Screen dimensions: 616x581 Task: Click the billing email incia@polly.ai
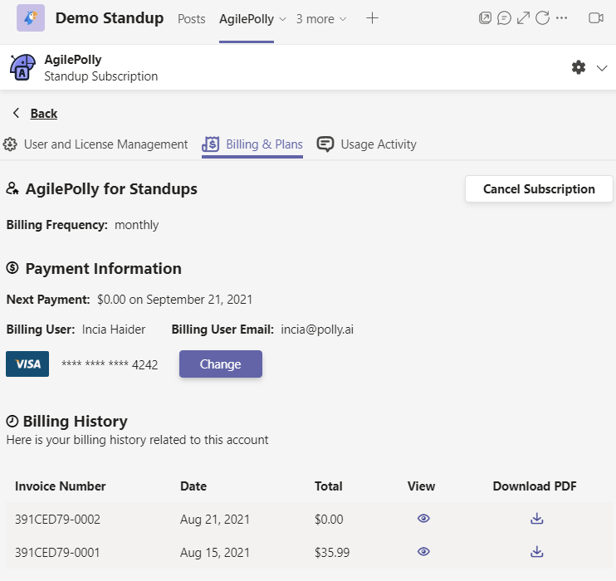click(317, 329)
